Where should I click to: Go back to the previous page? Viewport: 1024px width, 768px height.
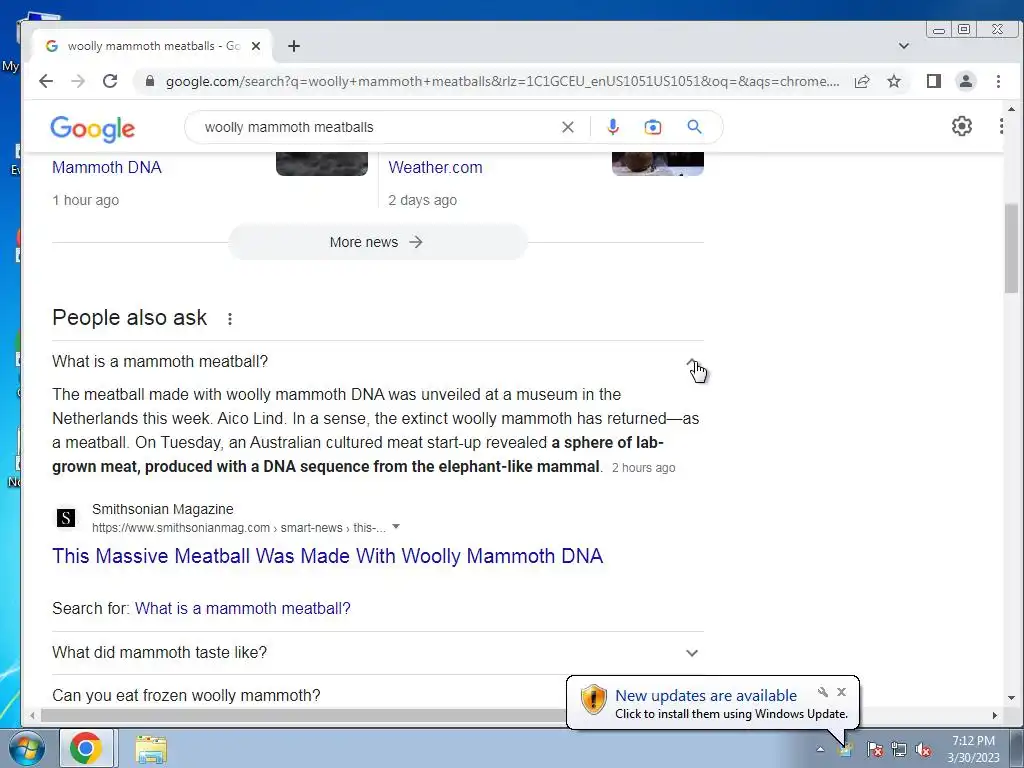(x=46, y=81)
